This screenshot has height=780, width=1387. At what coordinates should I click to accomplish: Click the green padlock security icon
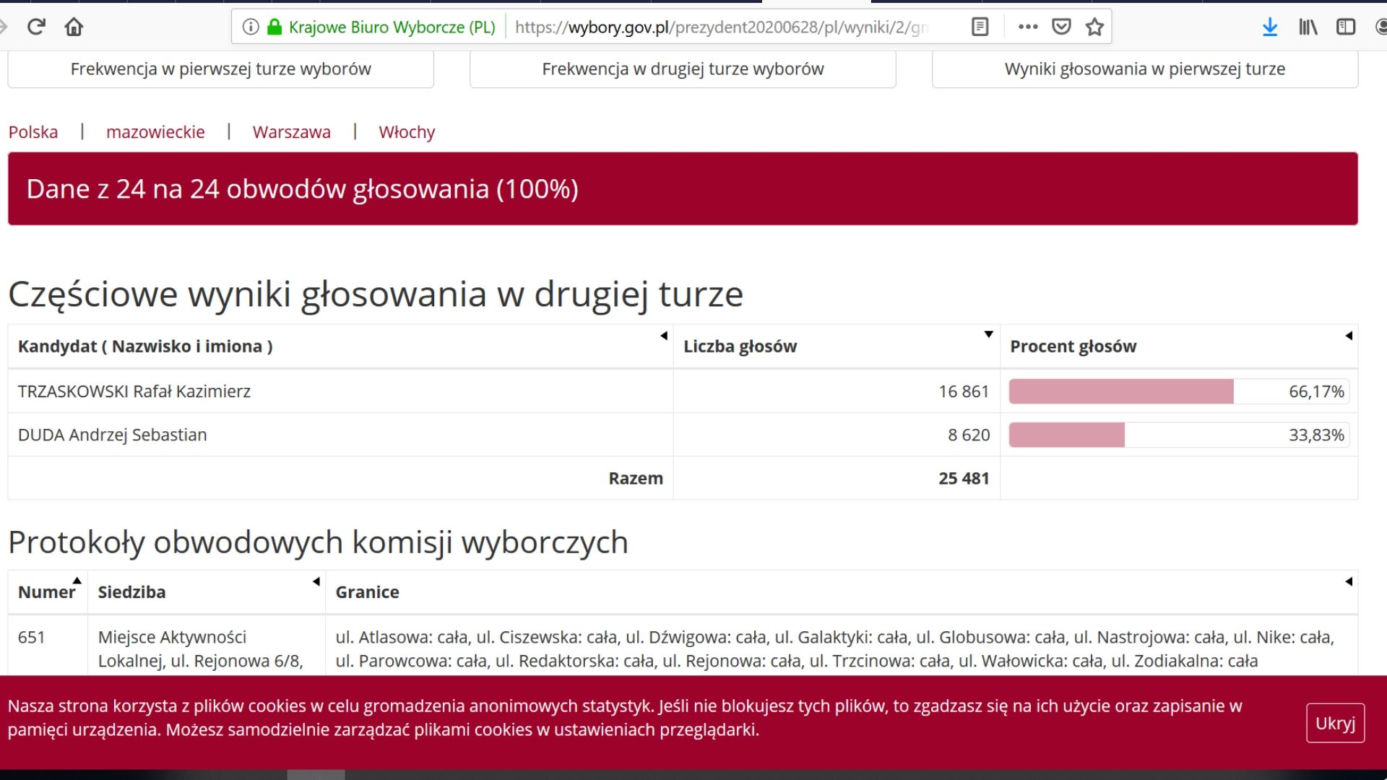pos(275,27)
